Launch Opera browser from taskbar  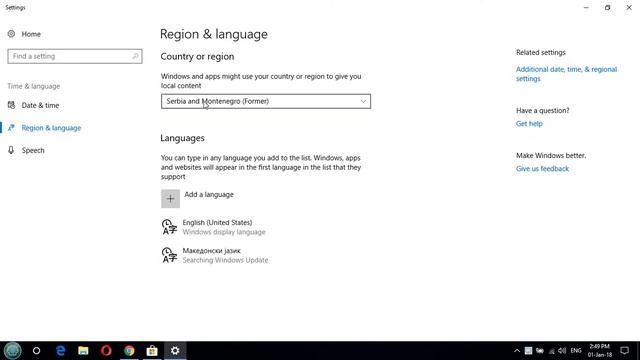pyautogui.click(x=106, y=351)
